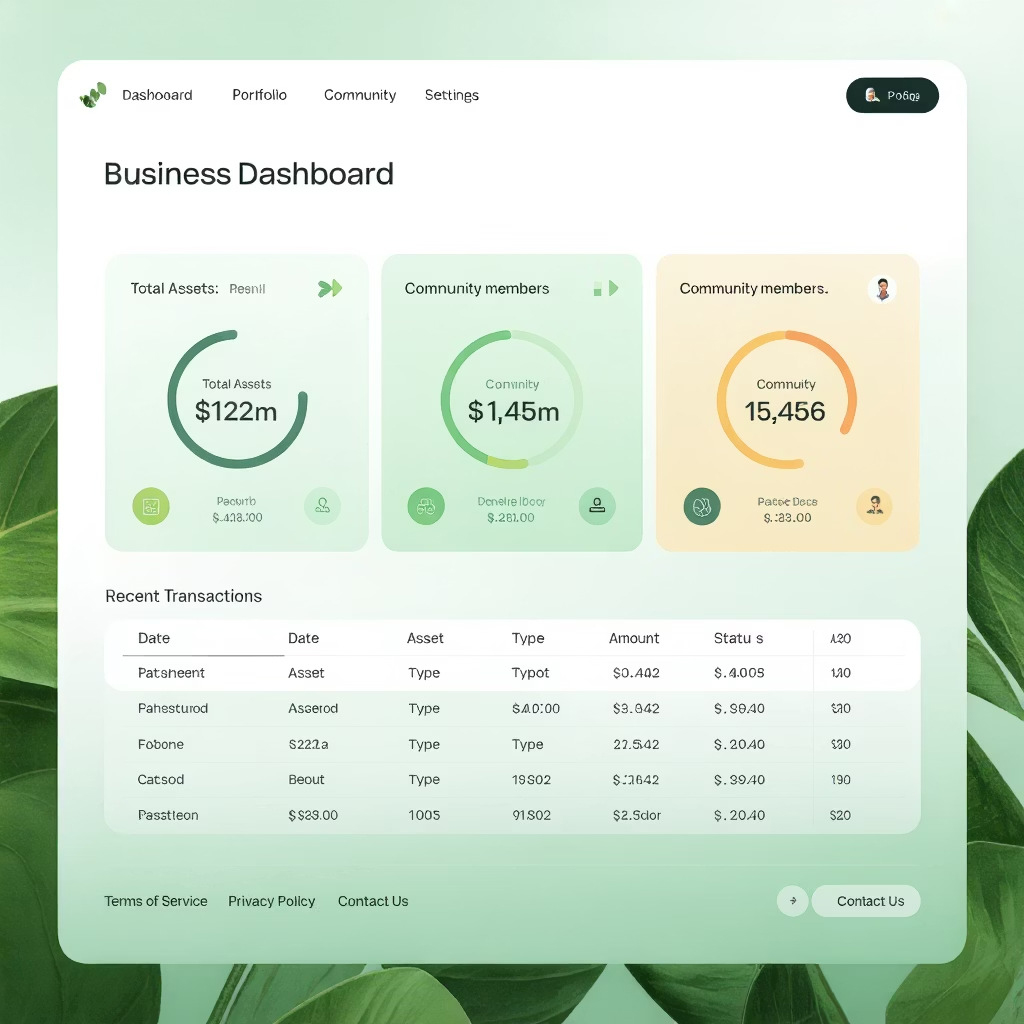Open Settings from the top navigation
This screenshot has height=1024, width=1024.
coord(451,95)
